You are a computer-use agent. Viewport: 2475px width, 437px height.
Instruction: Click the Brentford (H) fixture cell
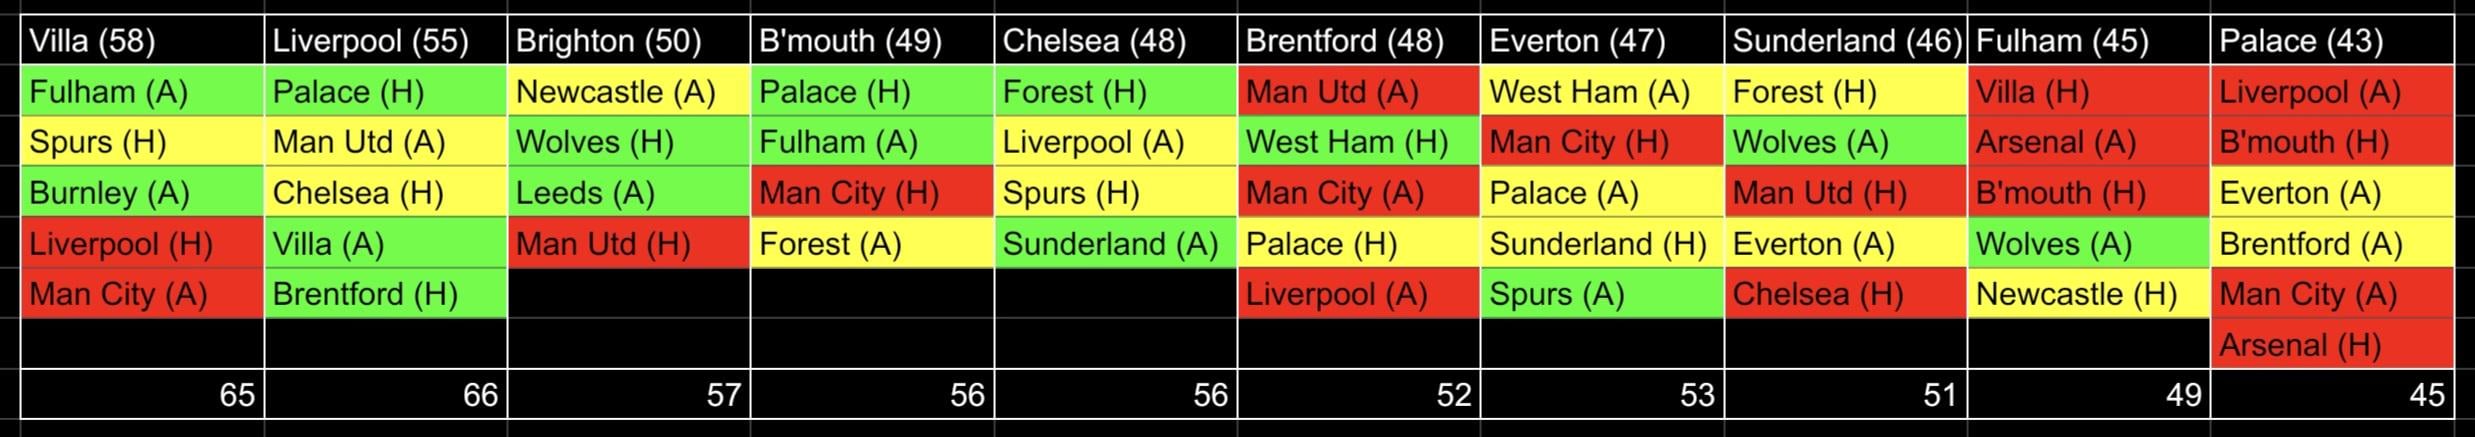click(385, 294)
